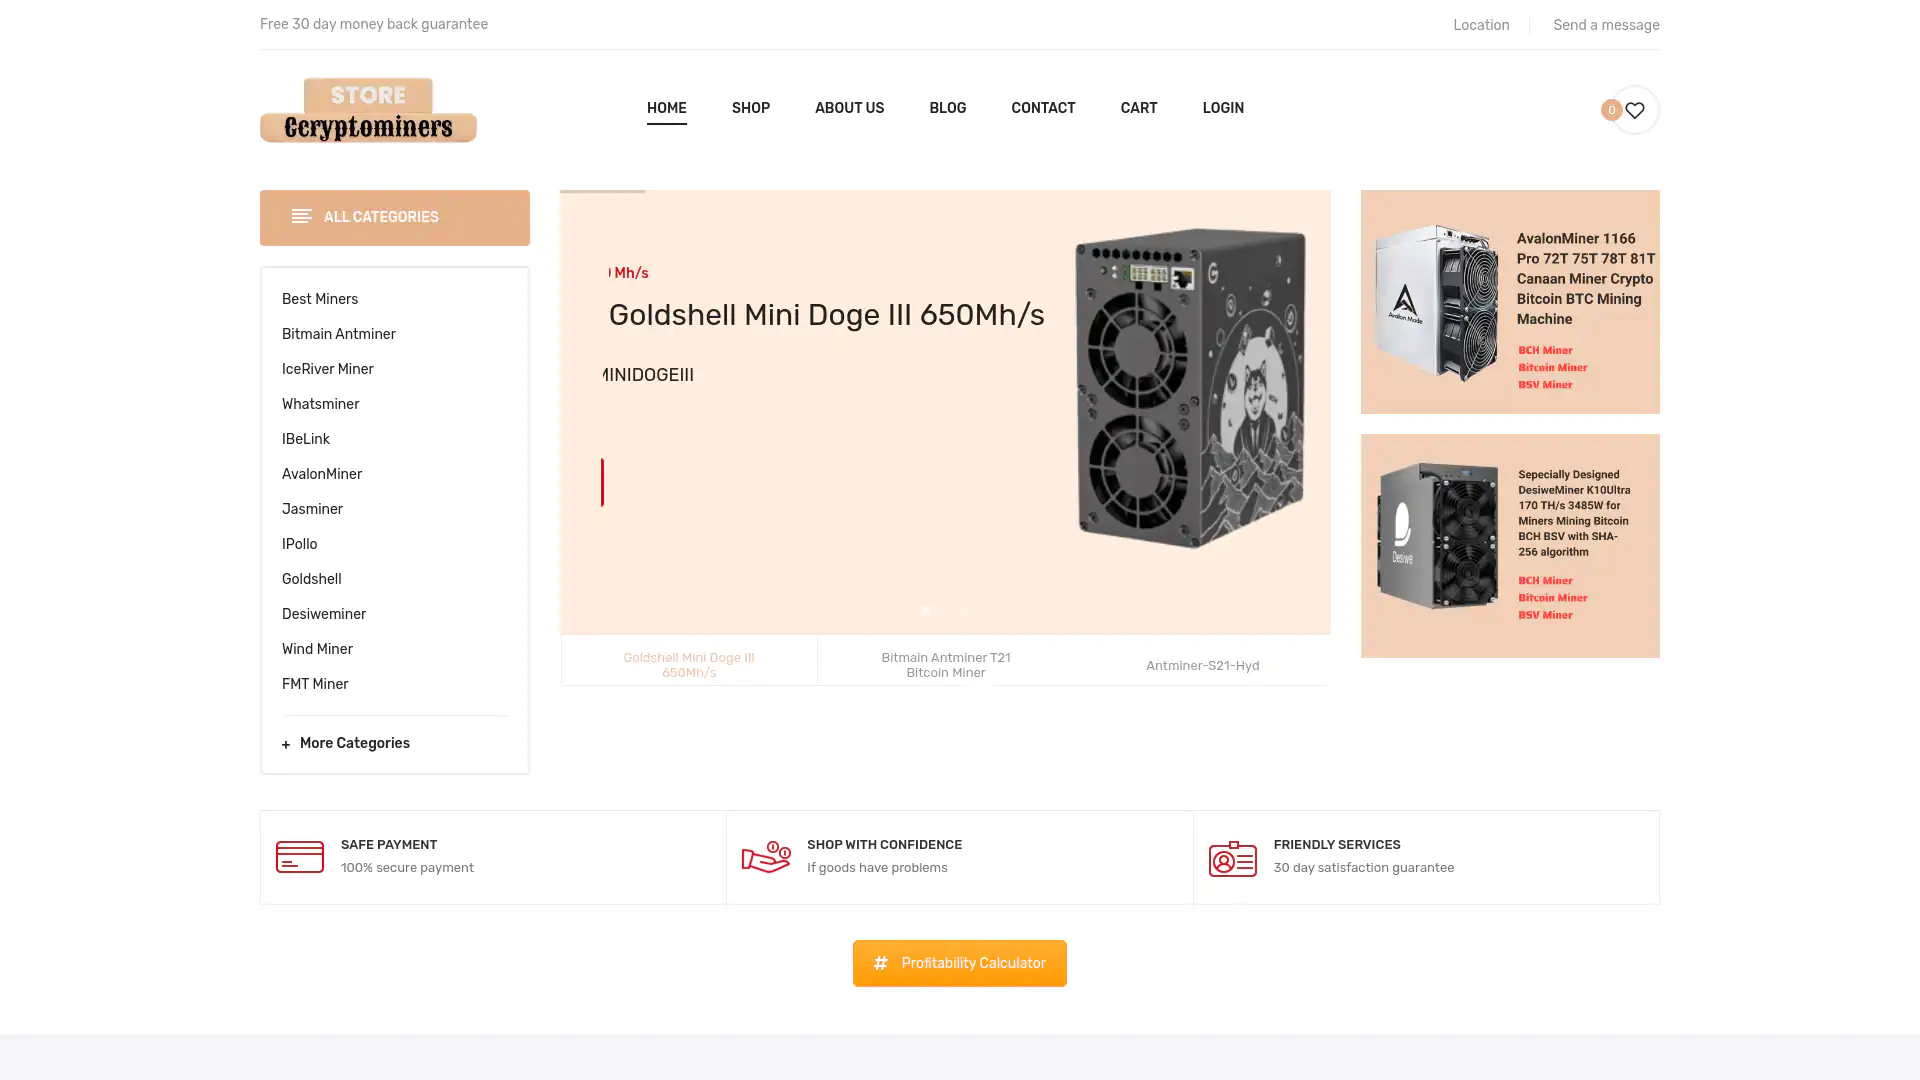Click the hash icon on Profitability Calculator
This screenshot has height=1080, width=1920.
(x=880, y=963)
